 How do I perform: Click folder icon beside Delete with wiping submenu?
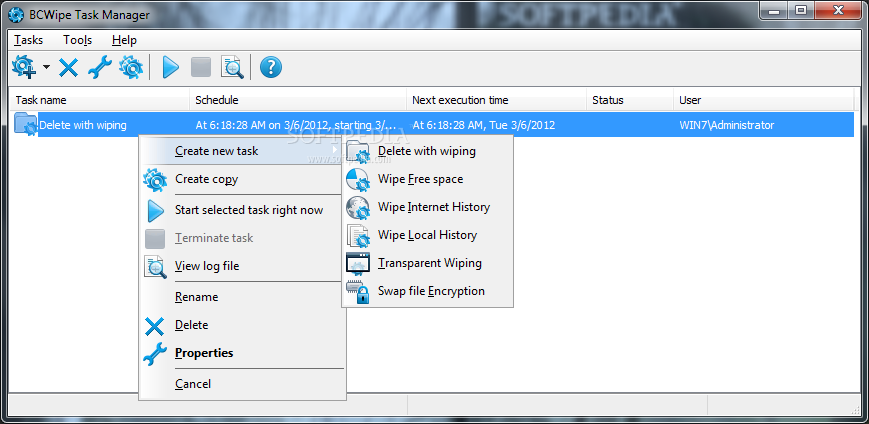coord(358,151)
